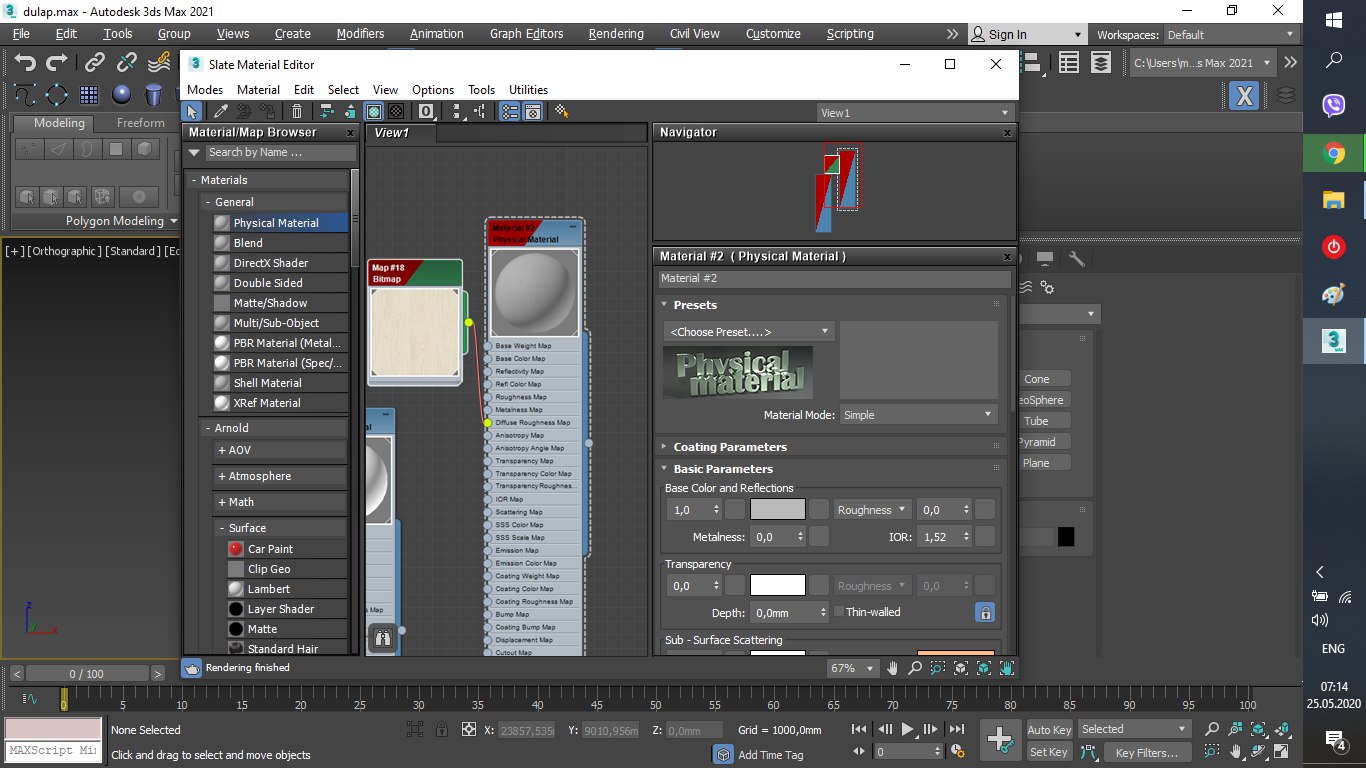Open Slate Modes menu
Viewport: 1366px width, 768px height.
[x=205, y=90]
